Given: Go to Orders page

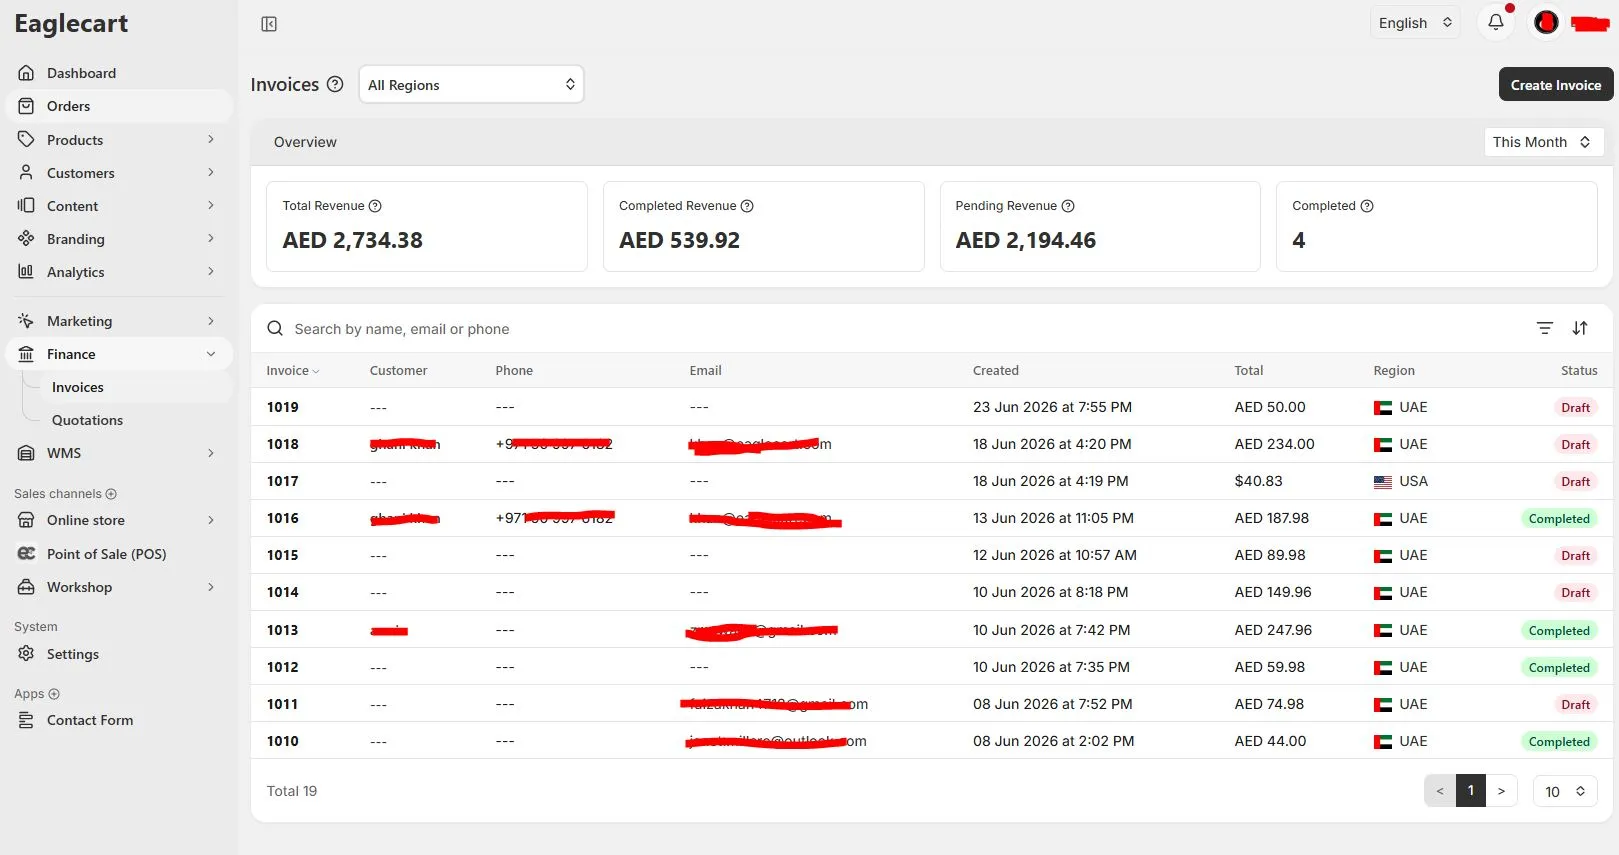Looking at the screenshot, I should tap(68, 106).
